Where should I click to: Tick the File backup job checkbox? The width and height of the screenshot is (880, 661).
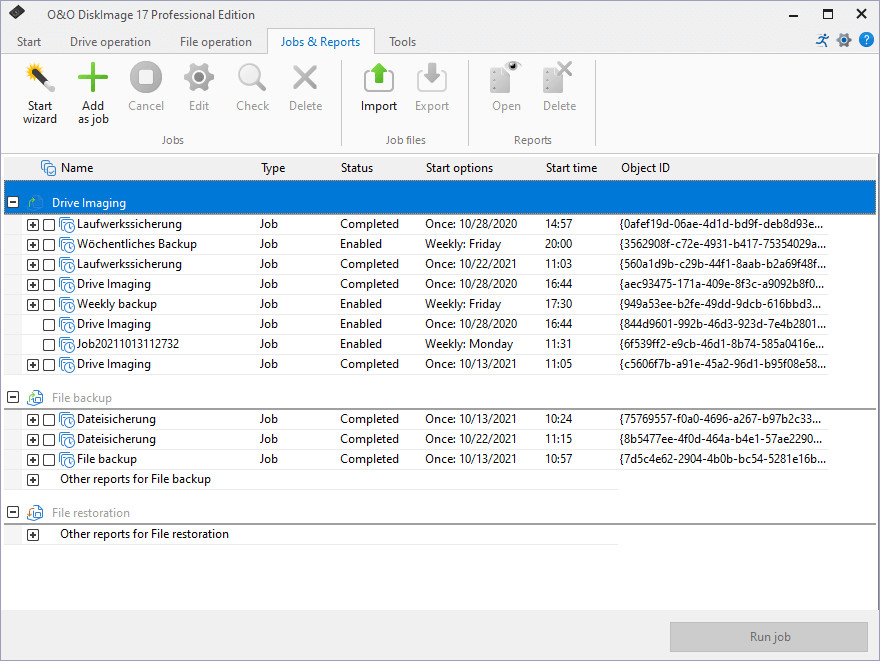pos(49,460)
